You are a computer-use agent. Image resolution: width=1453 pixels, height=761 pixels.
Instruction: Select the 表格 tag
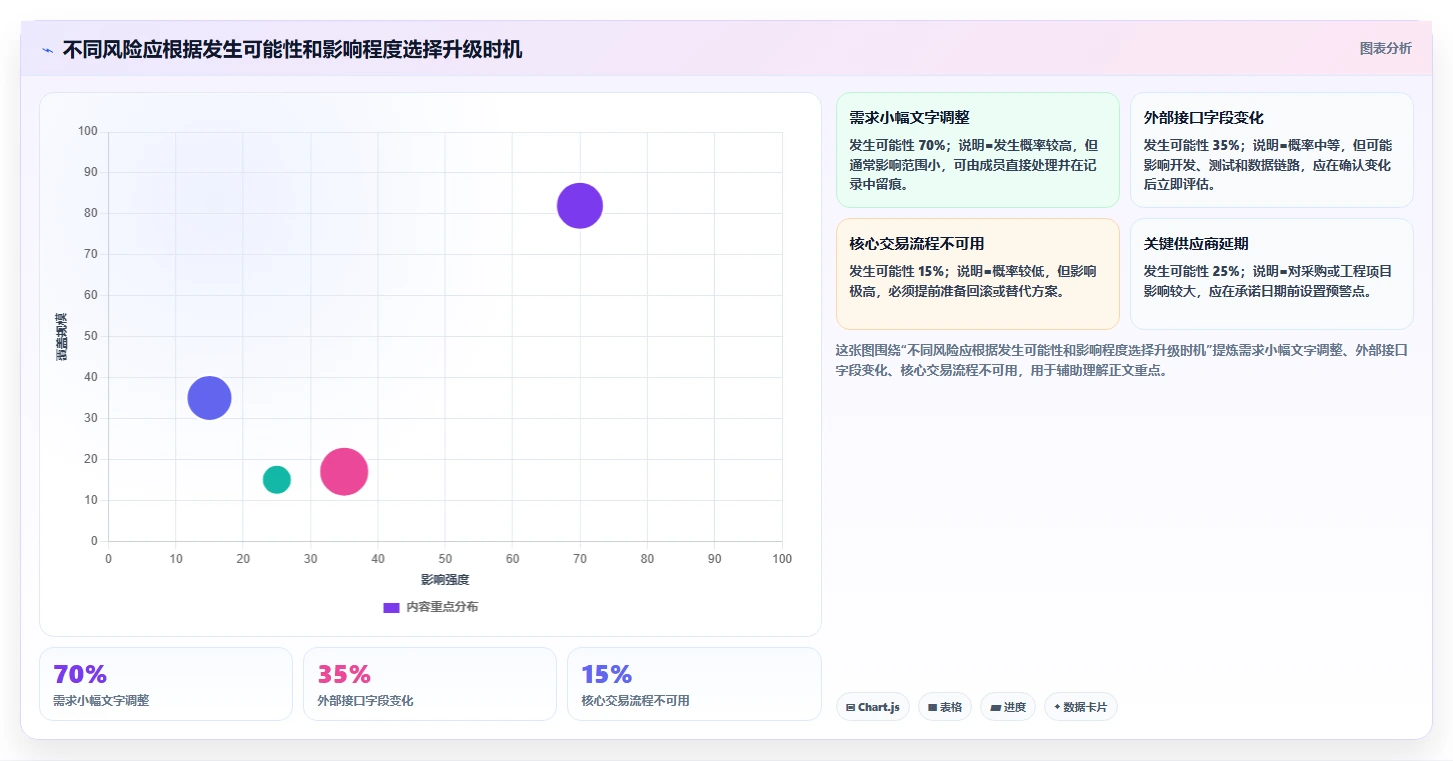[x=944, y=707]
